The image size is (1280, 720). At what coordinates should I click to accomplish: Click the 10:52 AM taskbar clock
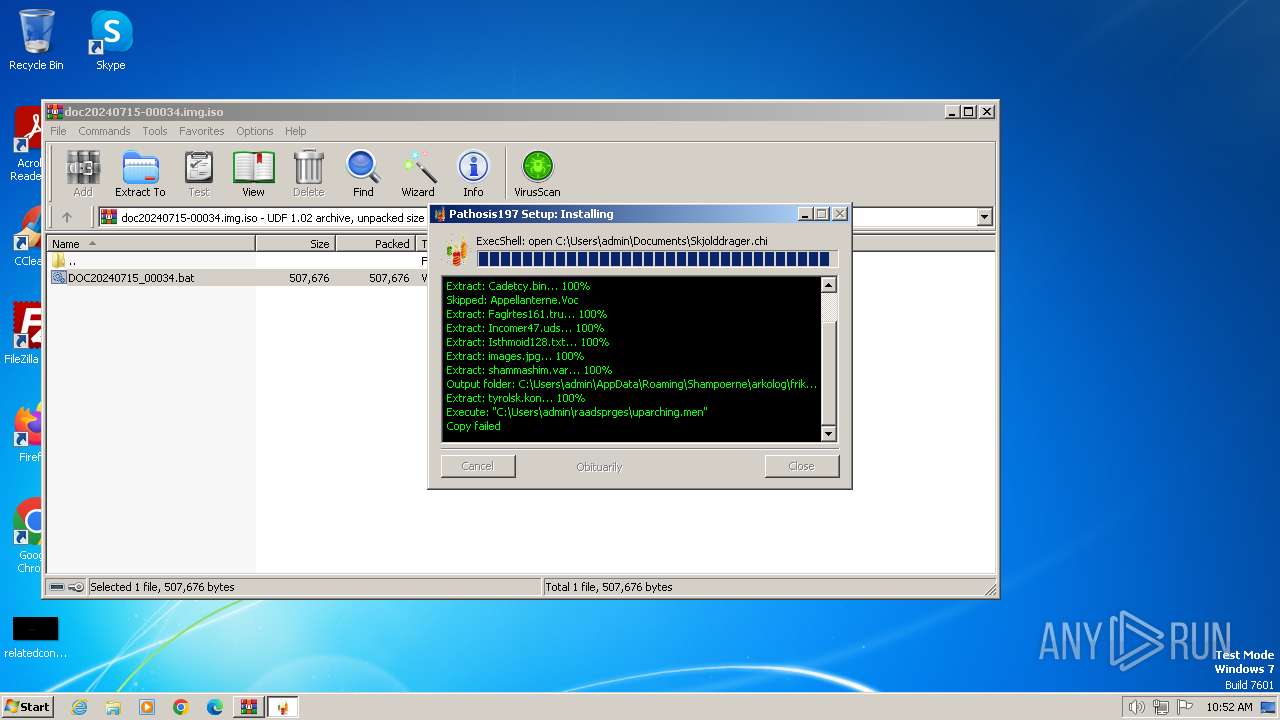[x=1229, y=707]
